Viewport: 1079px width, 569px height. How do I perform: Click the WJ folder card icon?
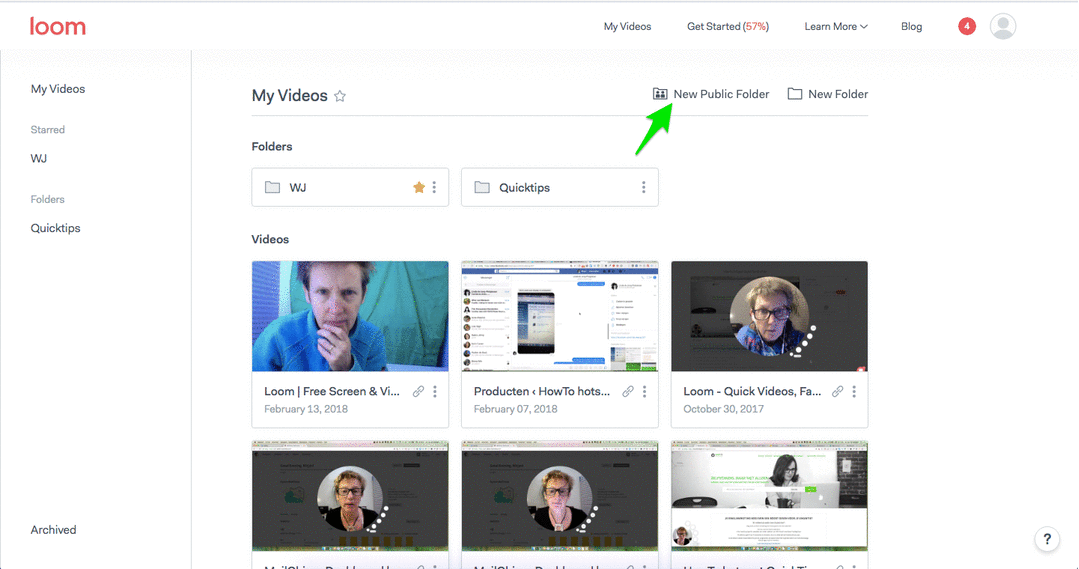(x=273, y=187)
